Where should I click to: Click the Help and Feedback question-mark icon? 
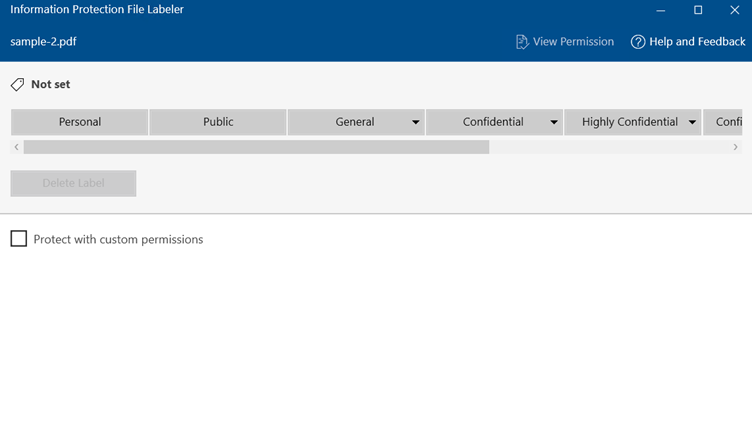[638, 42]
